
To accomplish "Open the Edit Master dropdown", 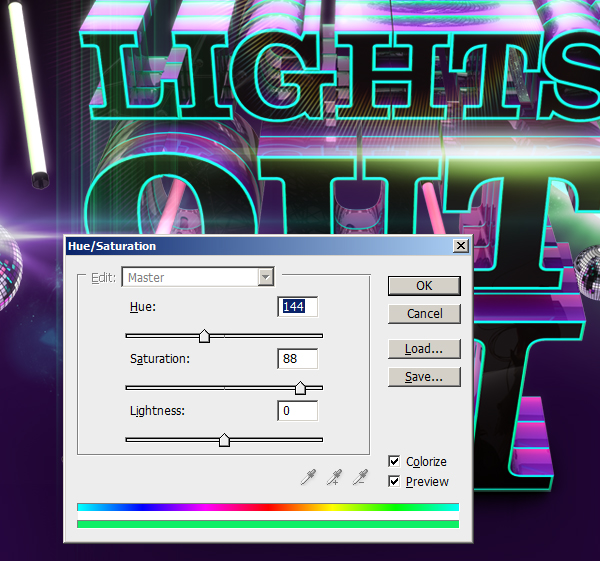I will tap(198, 277).
